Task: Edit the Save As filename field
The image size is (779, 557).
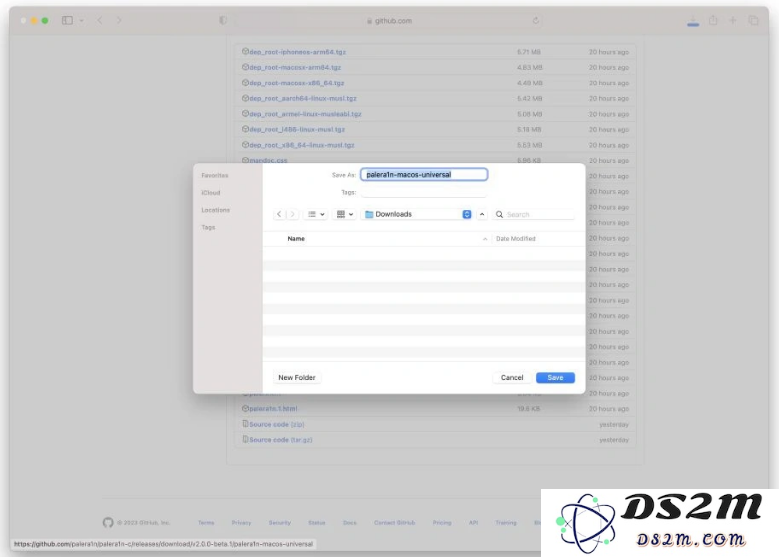Action: (424, 174)
